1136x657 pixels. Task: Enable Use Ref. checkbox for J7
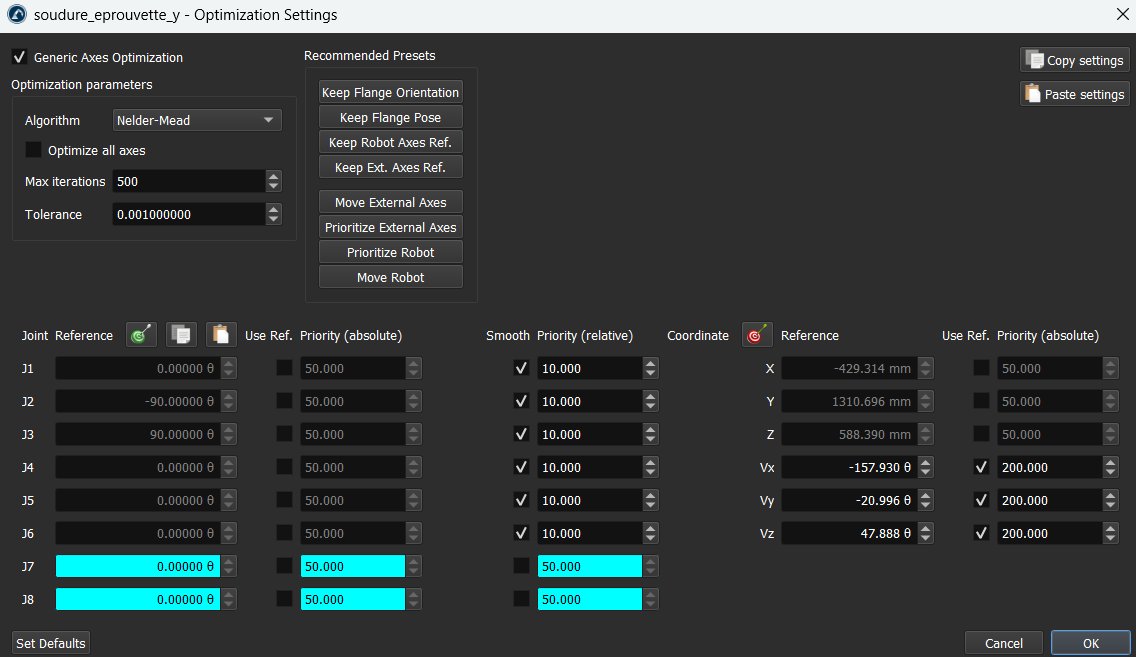285,566
